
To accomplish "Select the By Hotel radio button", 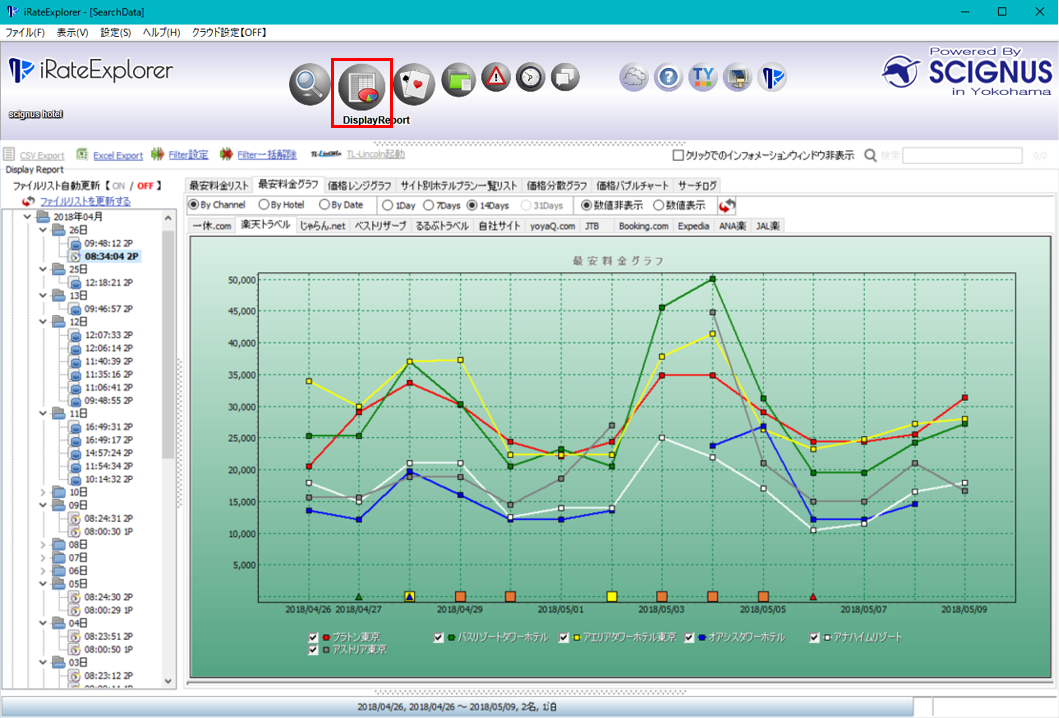I will click(x=264, y=205).
